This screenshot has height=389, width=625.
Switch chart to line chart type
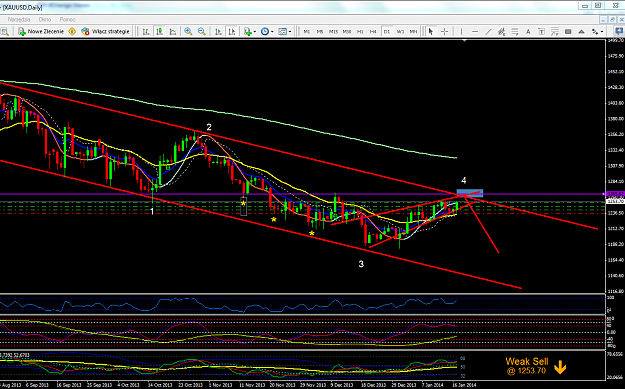point(173,31)
